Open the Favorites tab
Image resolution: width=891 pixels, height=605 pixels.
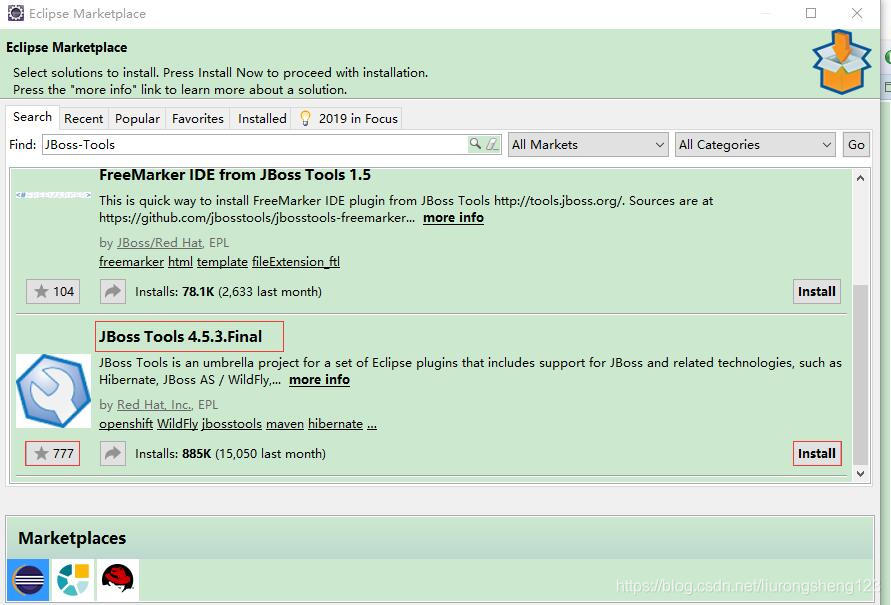click(x=198, y=118)
